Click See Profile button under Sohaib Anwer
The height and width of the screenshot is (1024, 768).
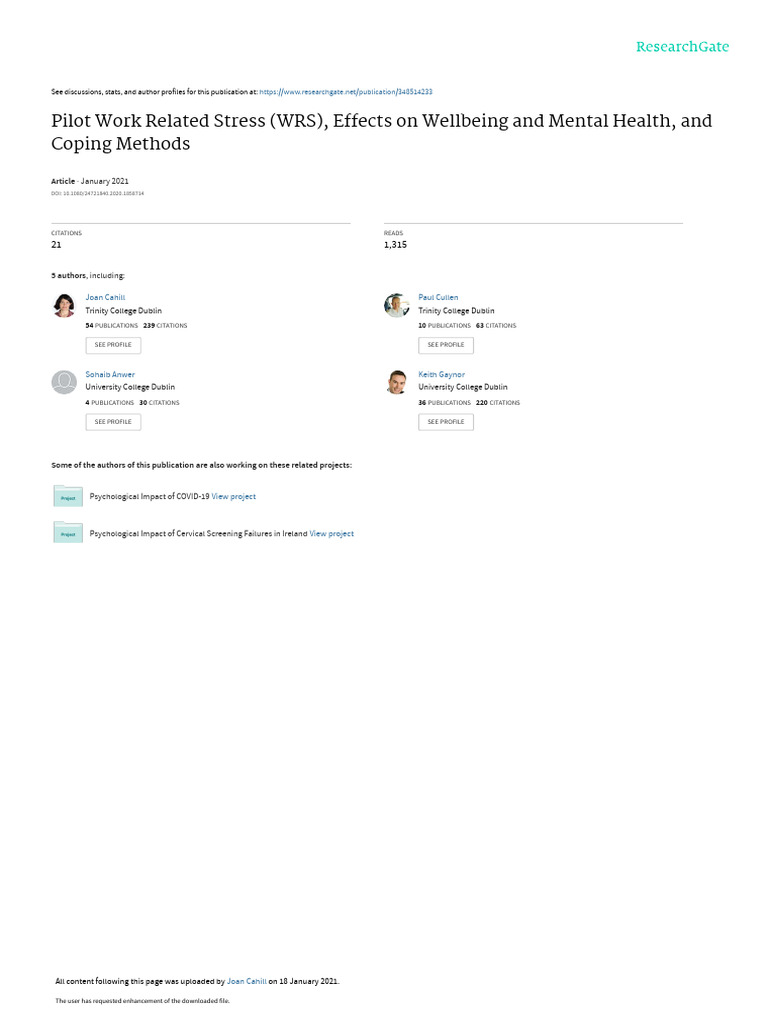pos(113,422)
